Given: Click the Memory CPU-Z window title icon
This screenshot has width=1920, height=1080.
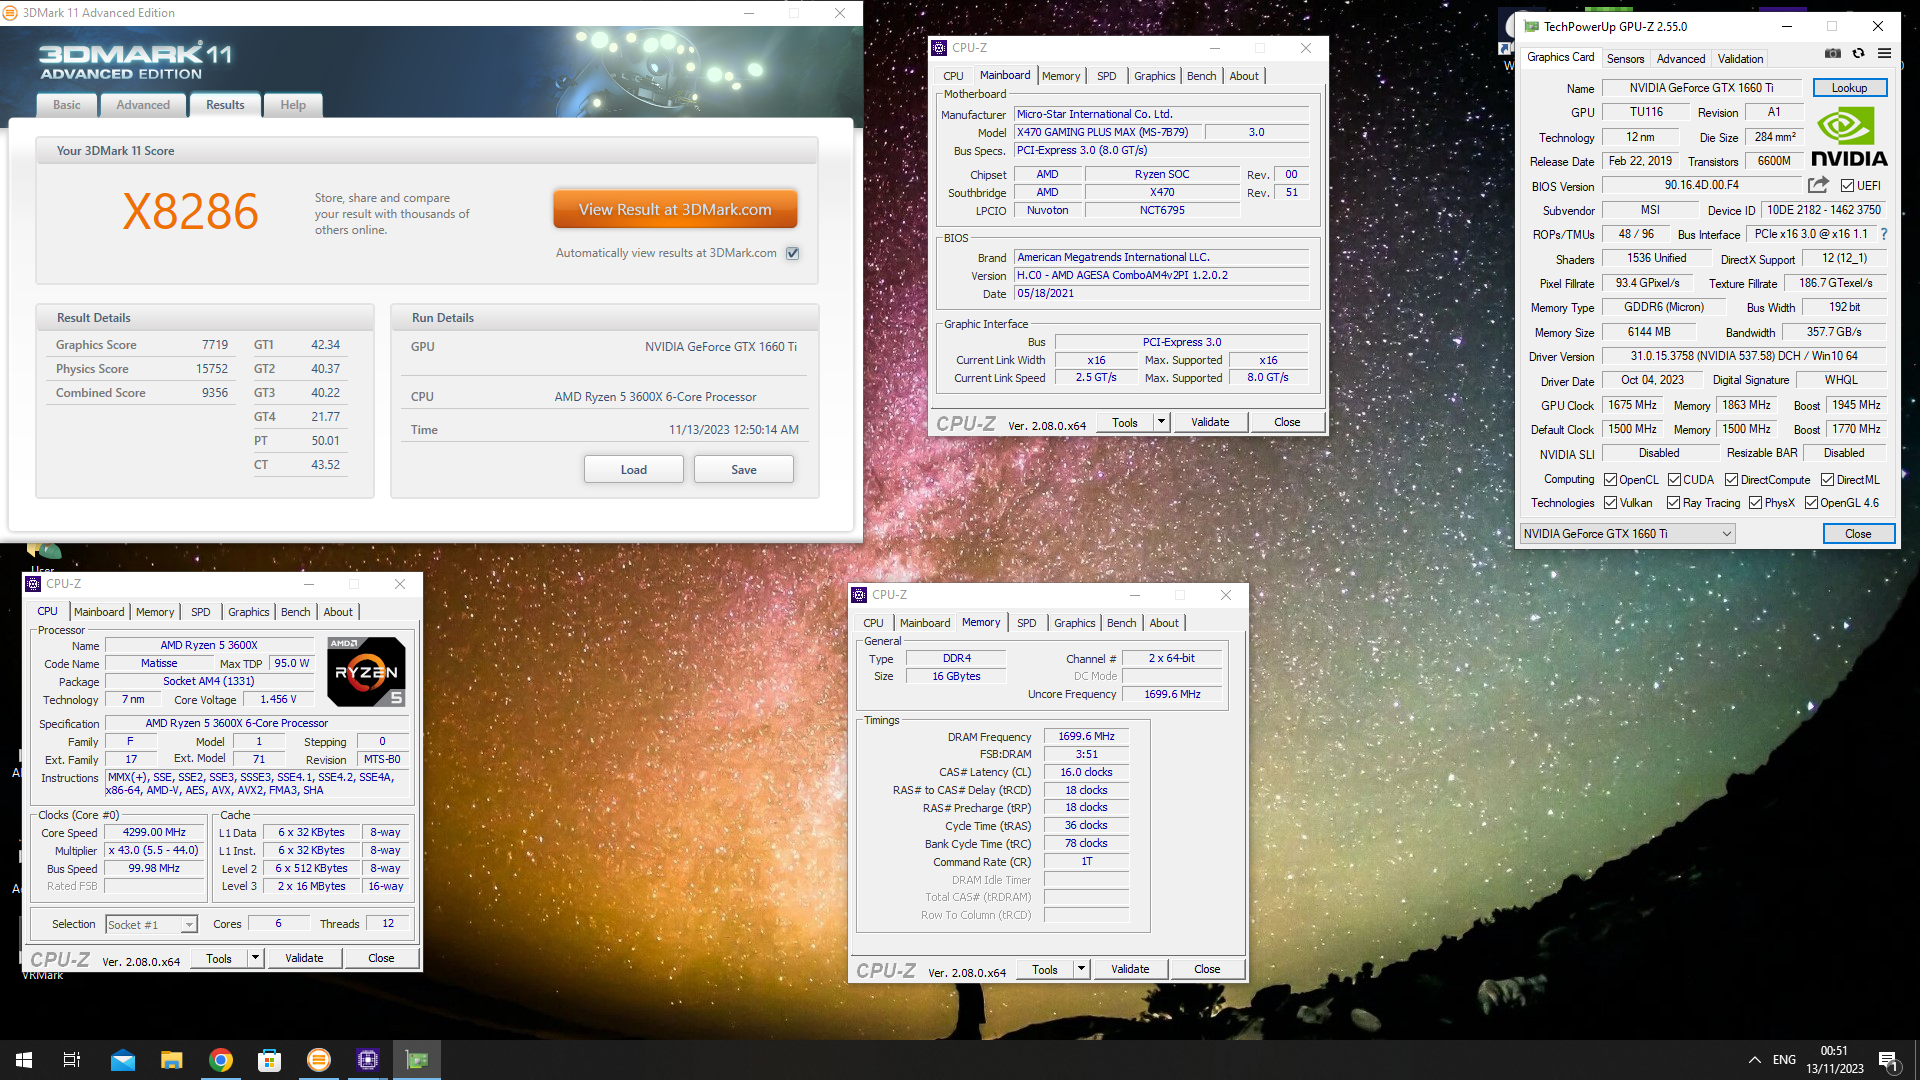Looking at the screenshot, I should 859,595.
